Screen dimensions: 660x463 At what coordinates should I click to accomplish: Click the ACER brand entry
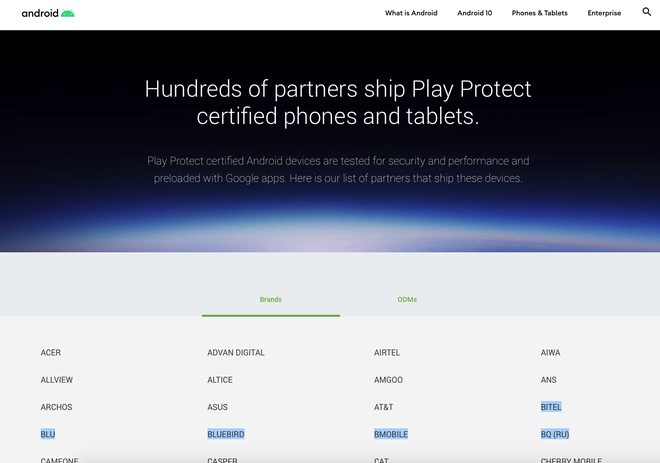(x=51, y=353)
